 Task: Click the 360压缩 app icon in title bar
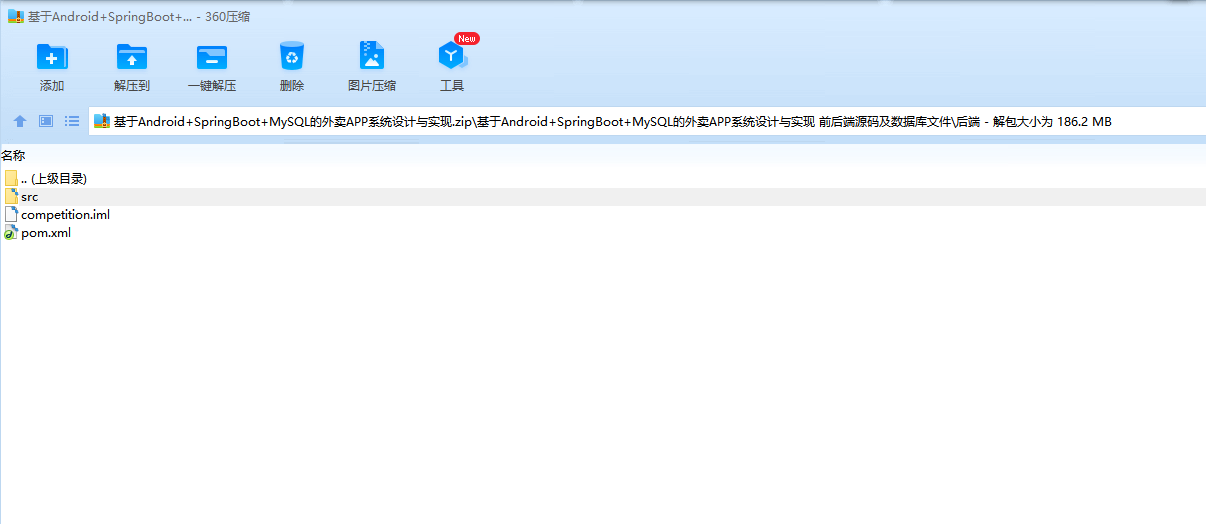(x=15, y=17)
